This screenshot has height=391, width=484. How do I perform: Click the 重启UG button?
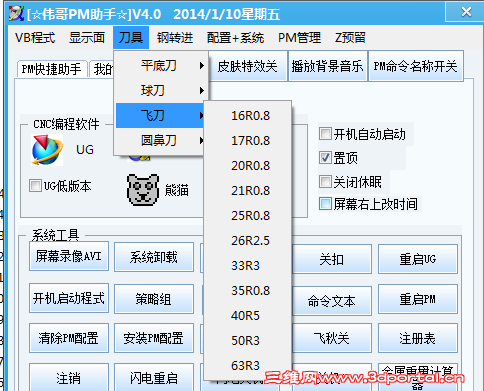click(x=418, y=259)
